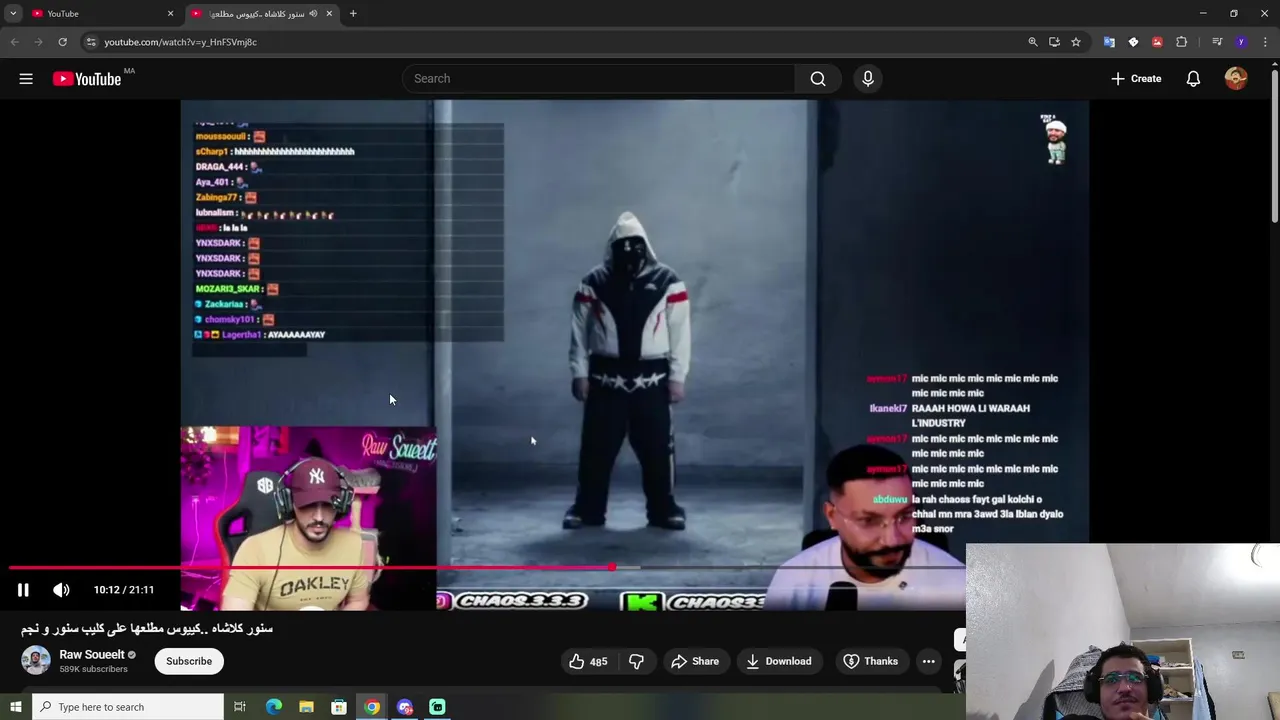Open the YouTube guide hamburger menu
1280x720 pixels.
26,79
